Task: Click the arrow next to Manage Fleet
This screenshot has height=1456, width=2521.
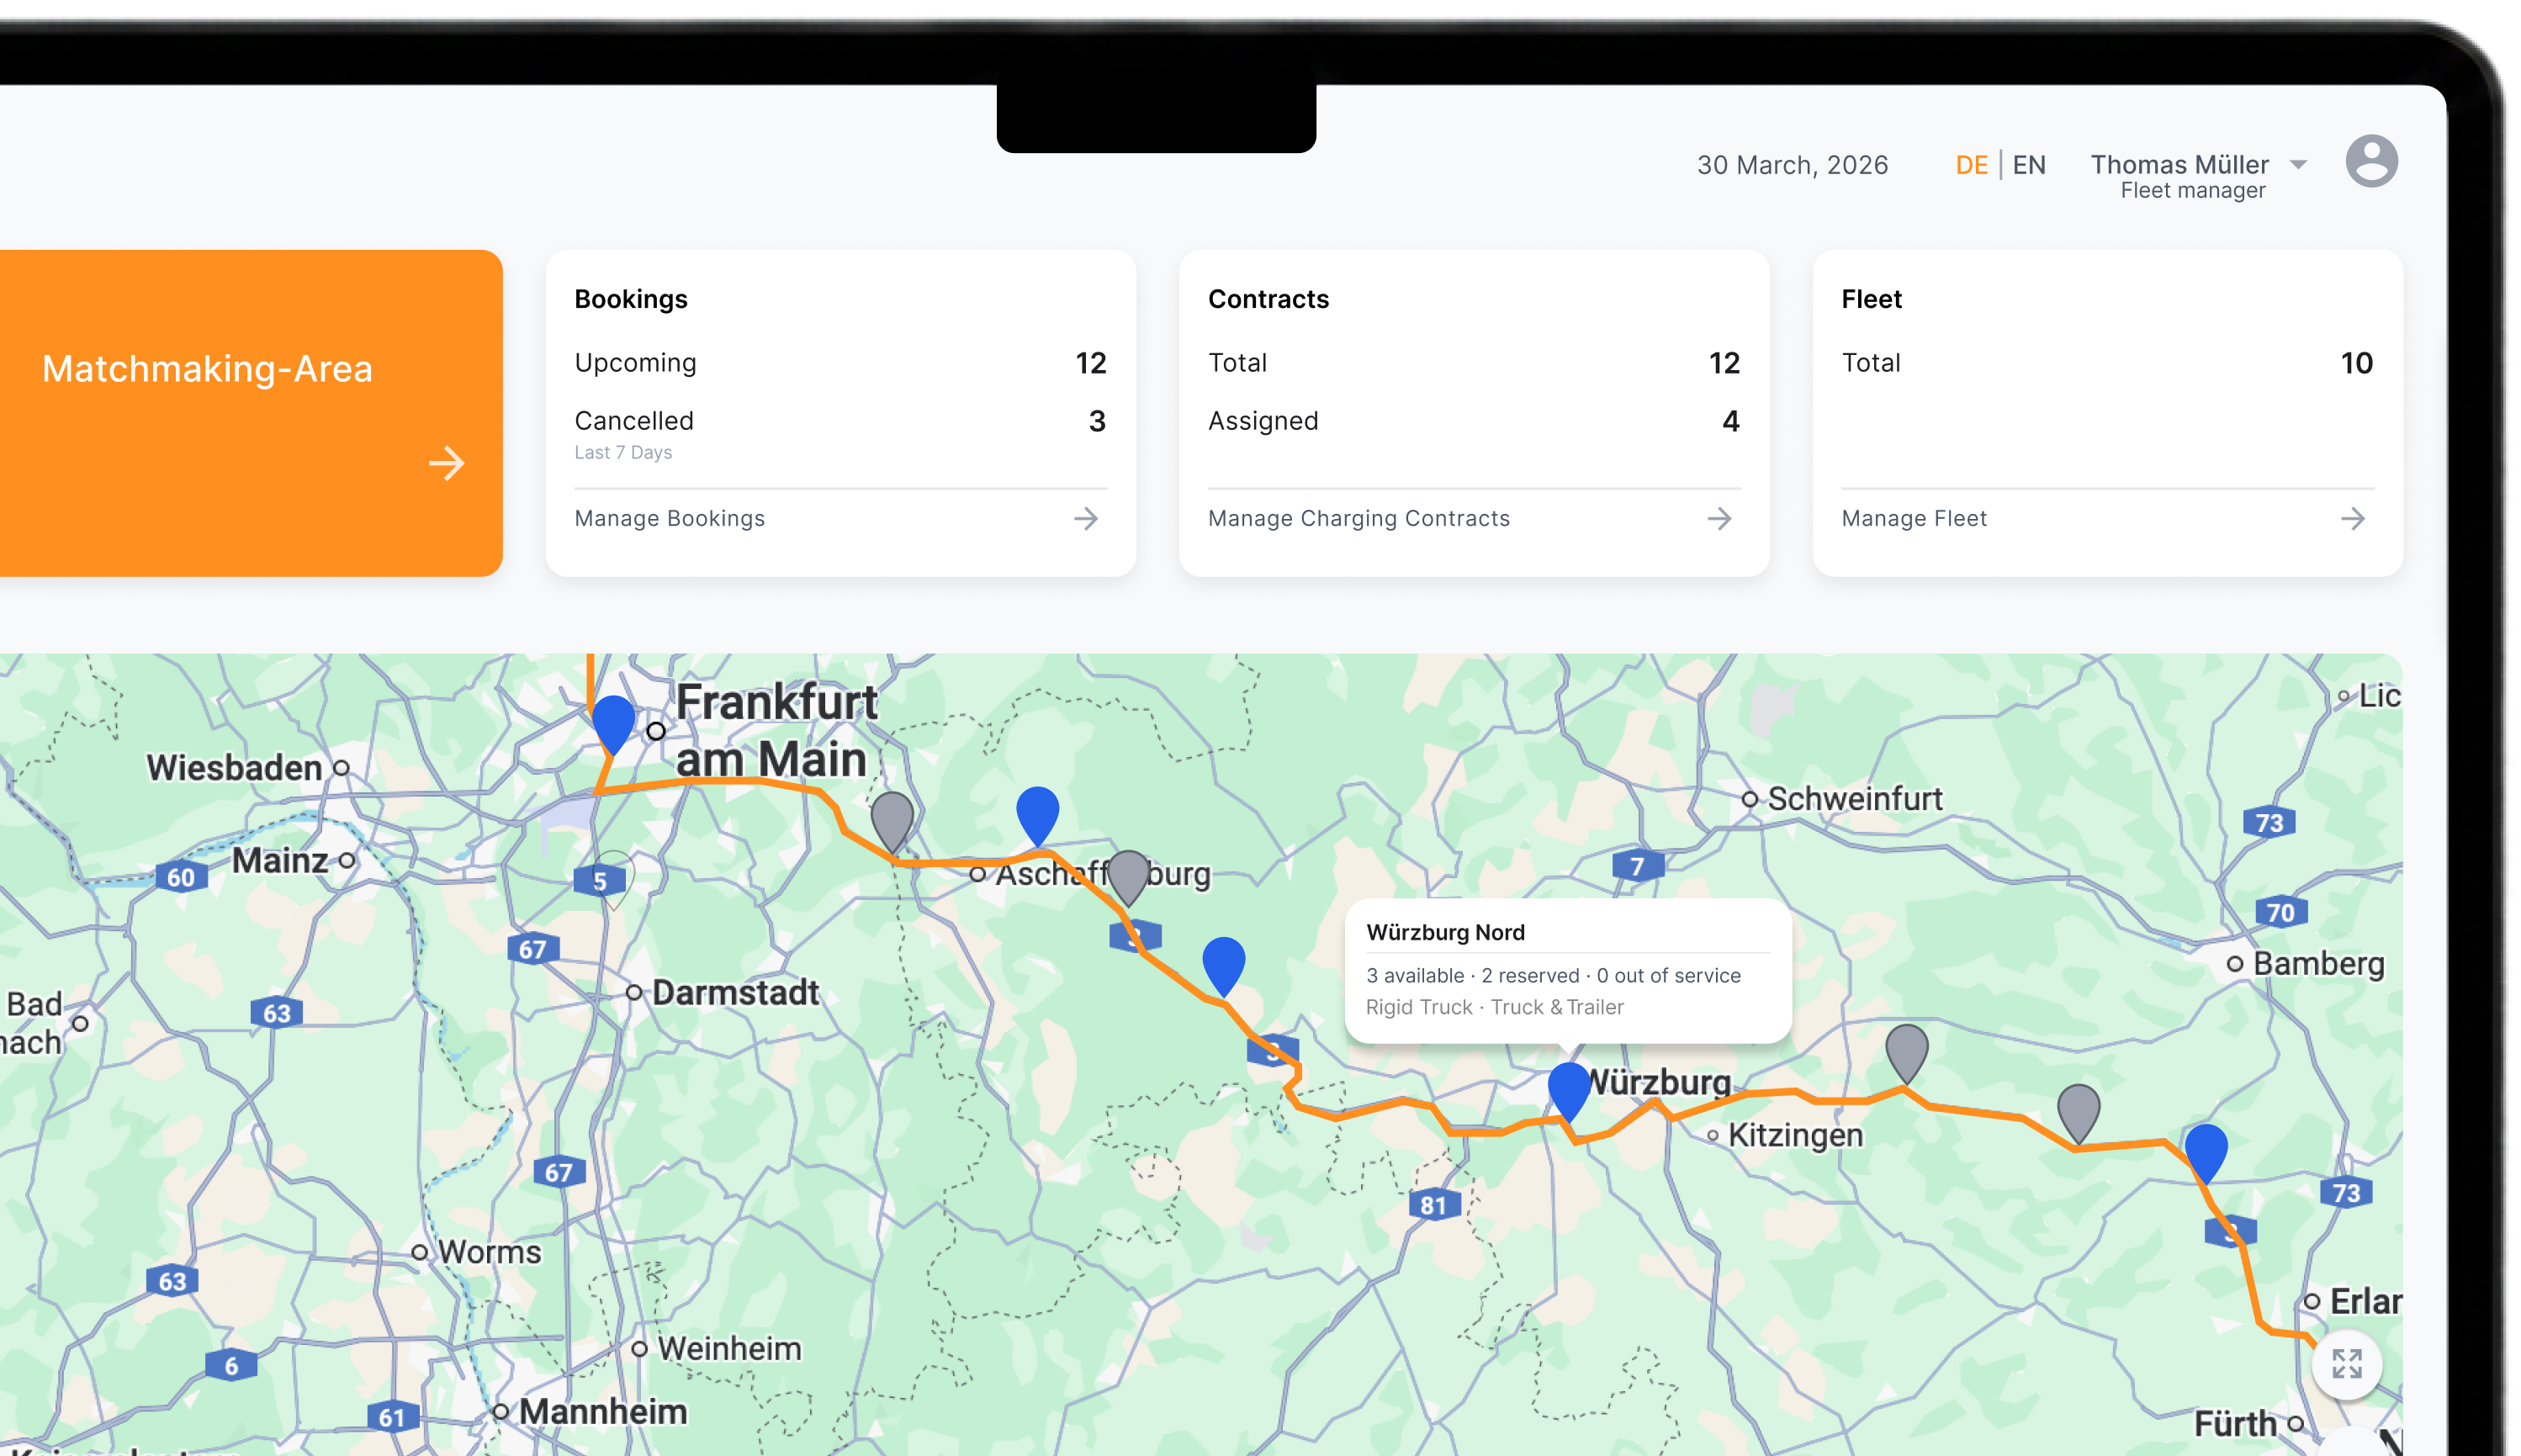Action: [x=2353, y=518]
